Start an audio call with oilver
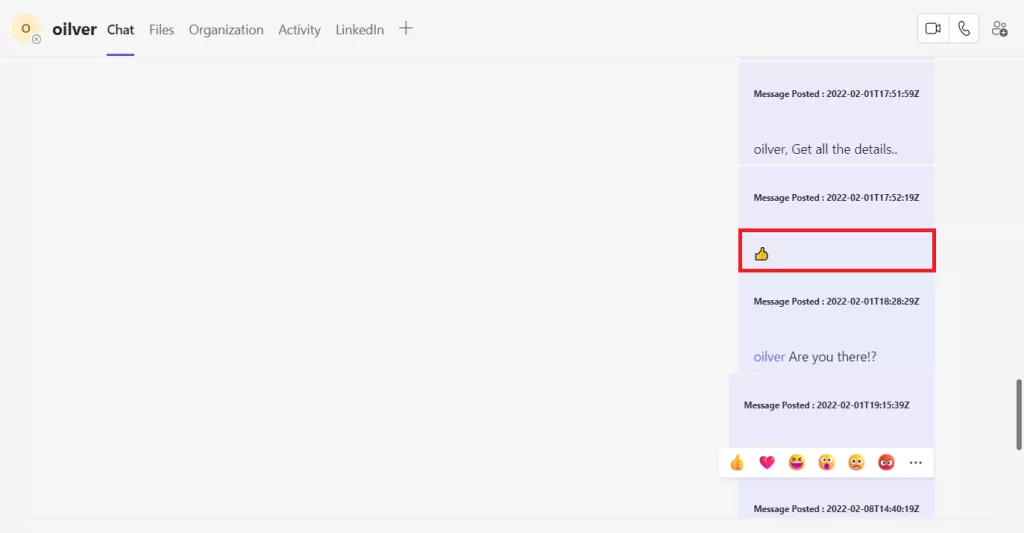This screenshot has height=533, width=1024. tap(964, 29)
